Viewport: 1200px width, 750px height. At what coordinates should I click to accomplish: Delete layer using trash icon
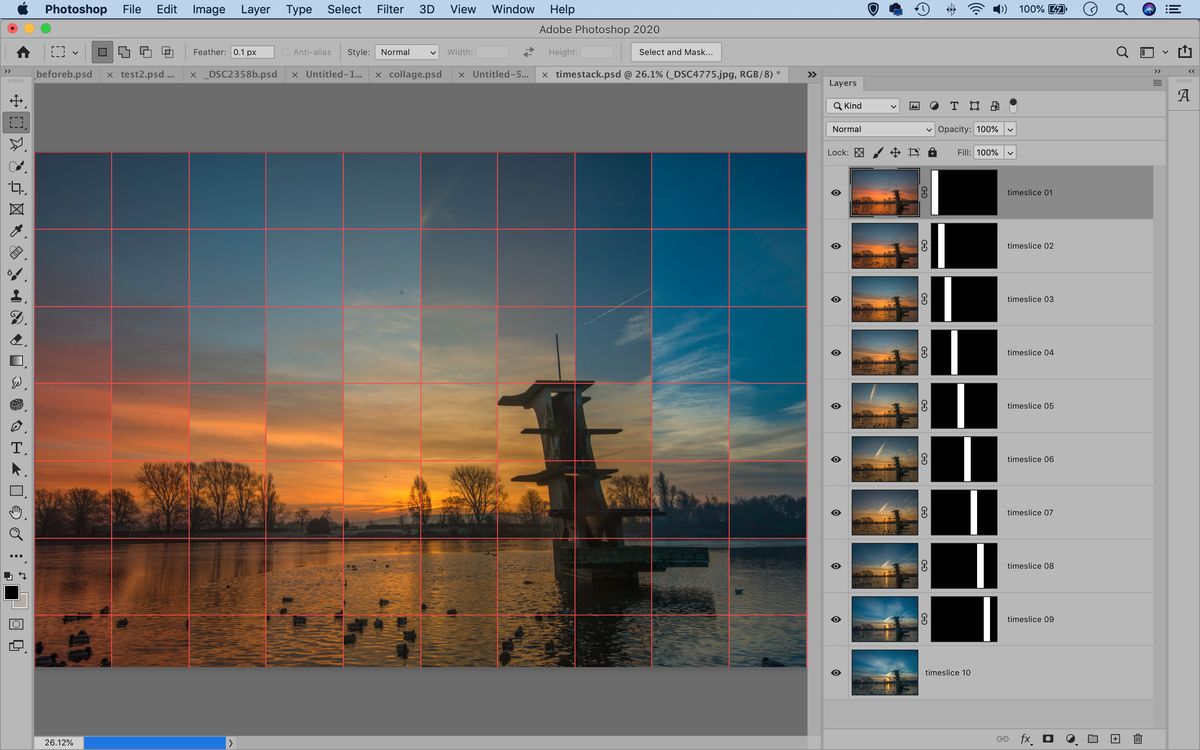tap(1139, 738)
